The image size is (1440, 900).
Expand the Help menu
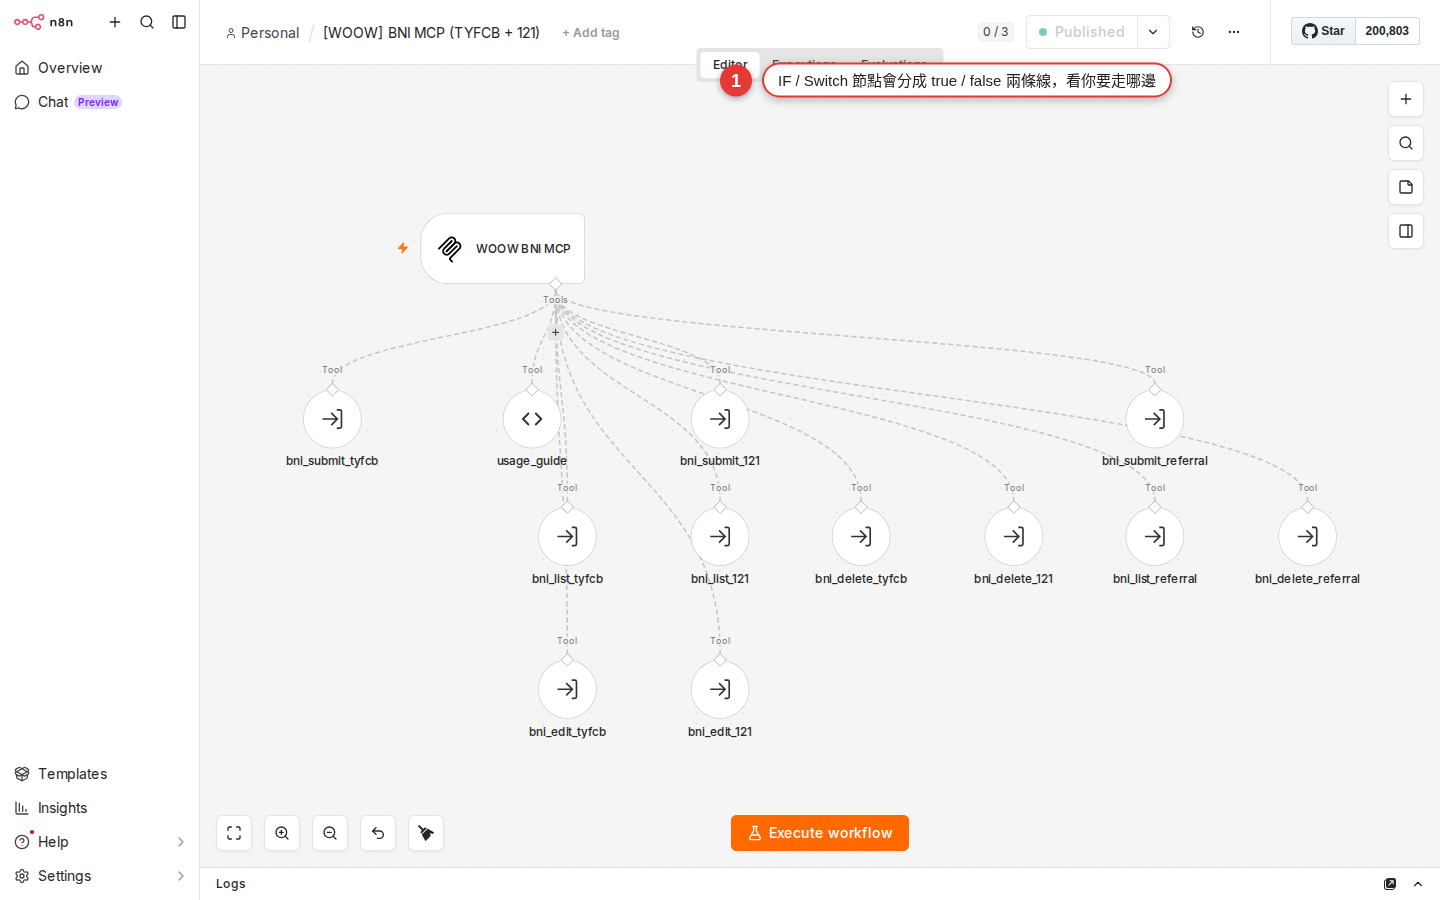coord(99,842)
